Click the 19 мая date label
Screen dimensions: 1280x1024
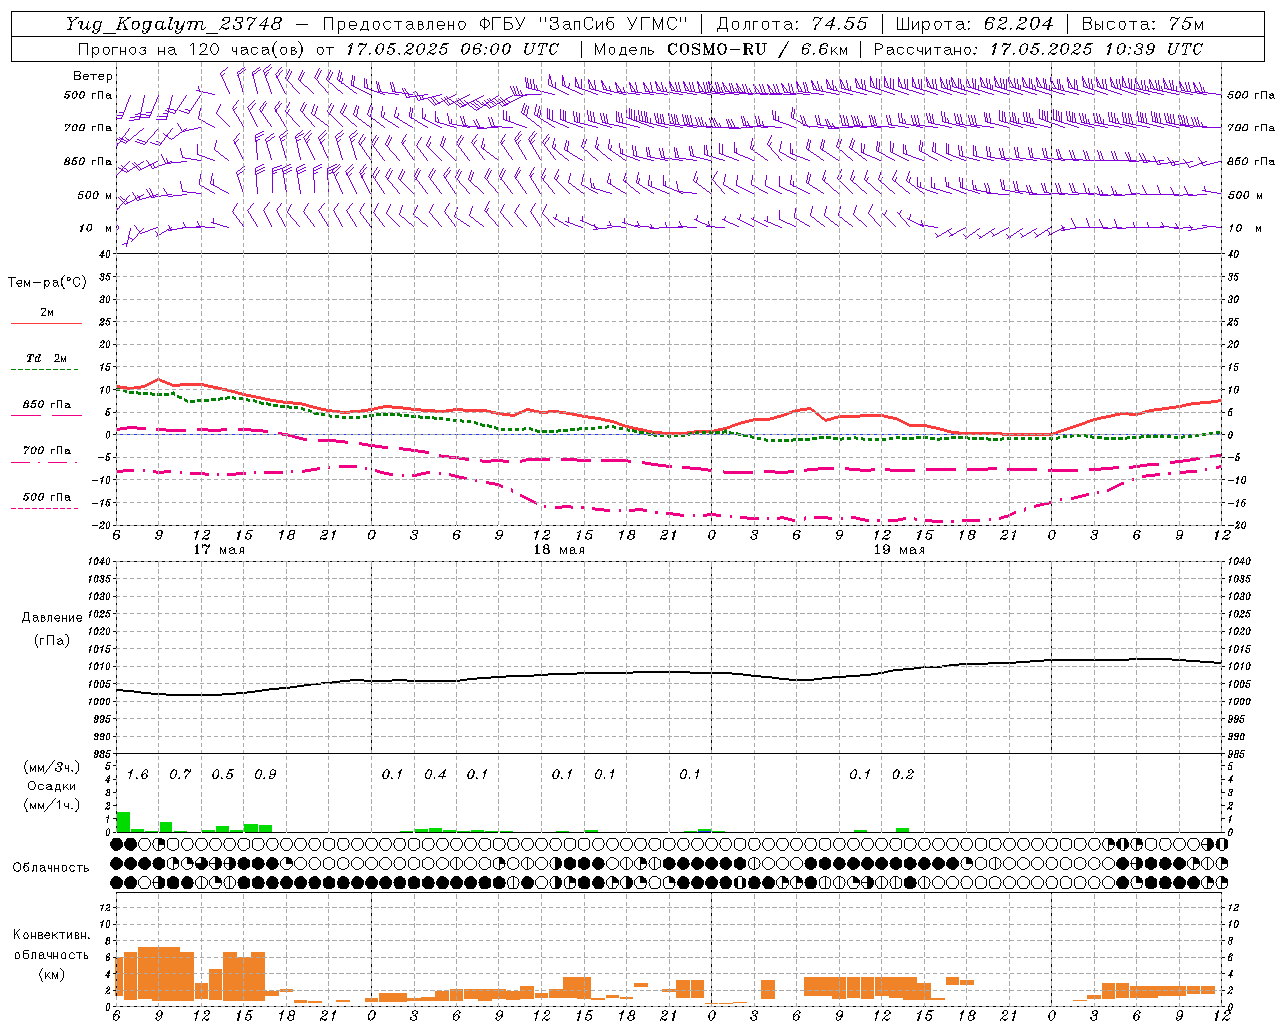[x=899, y=550]
